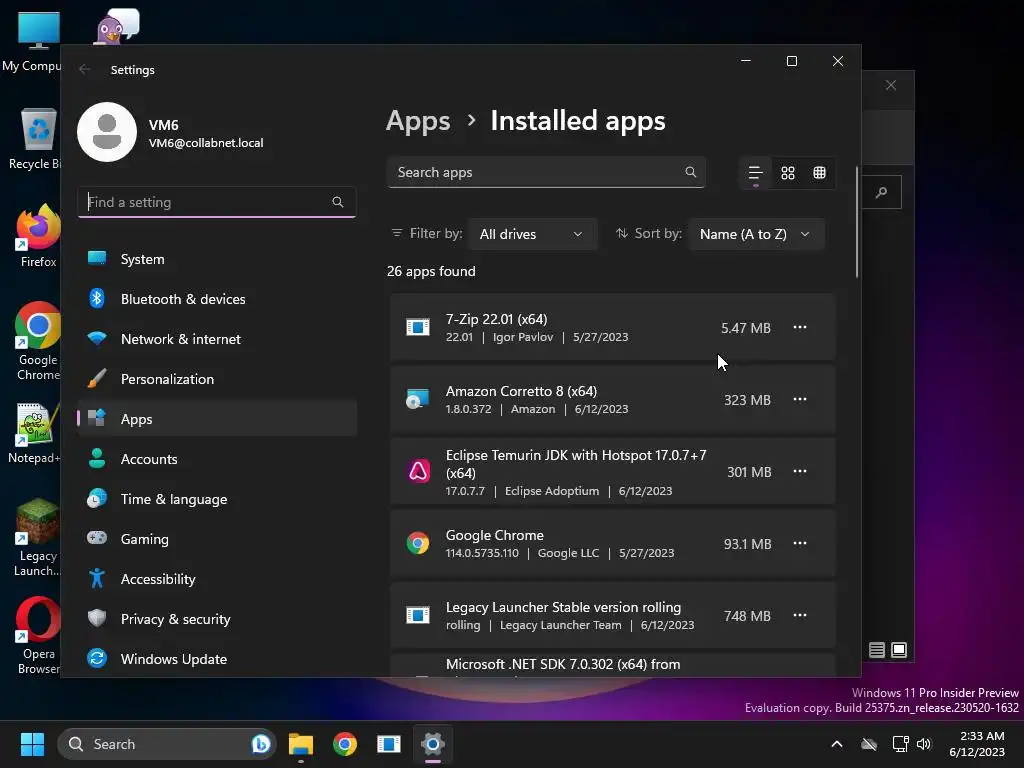This screenshot has height=768, width=1024.
Task: Open Gaming settings category
Action: click(x=217, y=539)
